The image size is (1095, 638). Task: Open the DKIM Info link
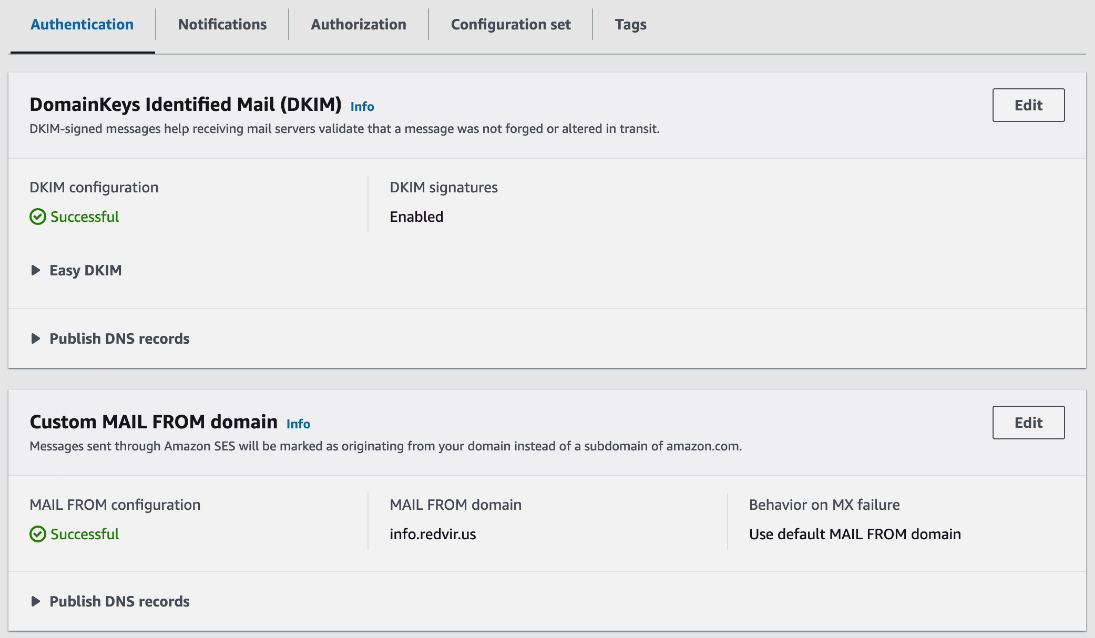point(362,106)
